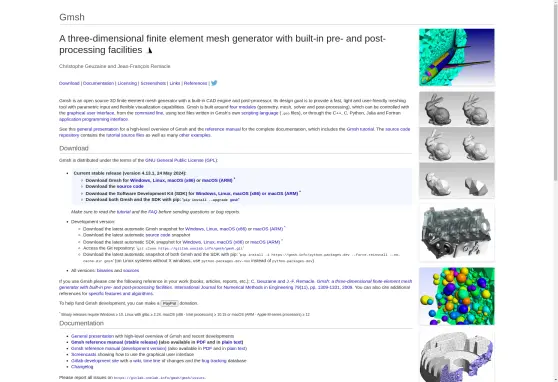
Task: Open the ring structure mesh thumbnail
Action: pyautogui.click(x=457, y=357)
